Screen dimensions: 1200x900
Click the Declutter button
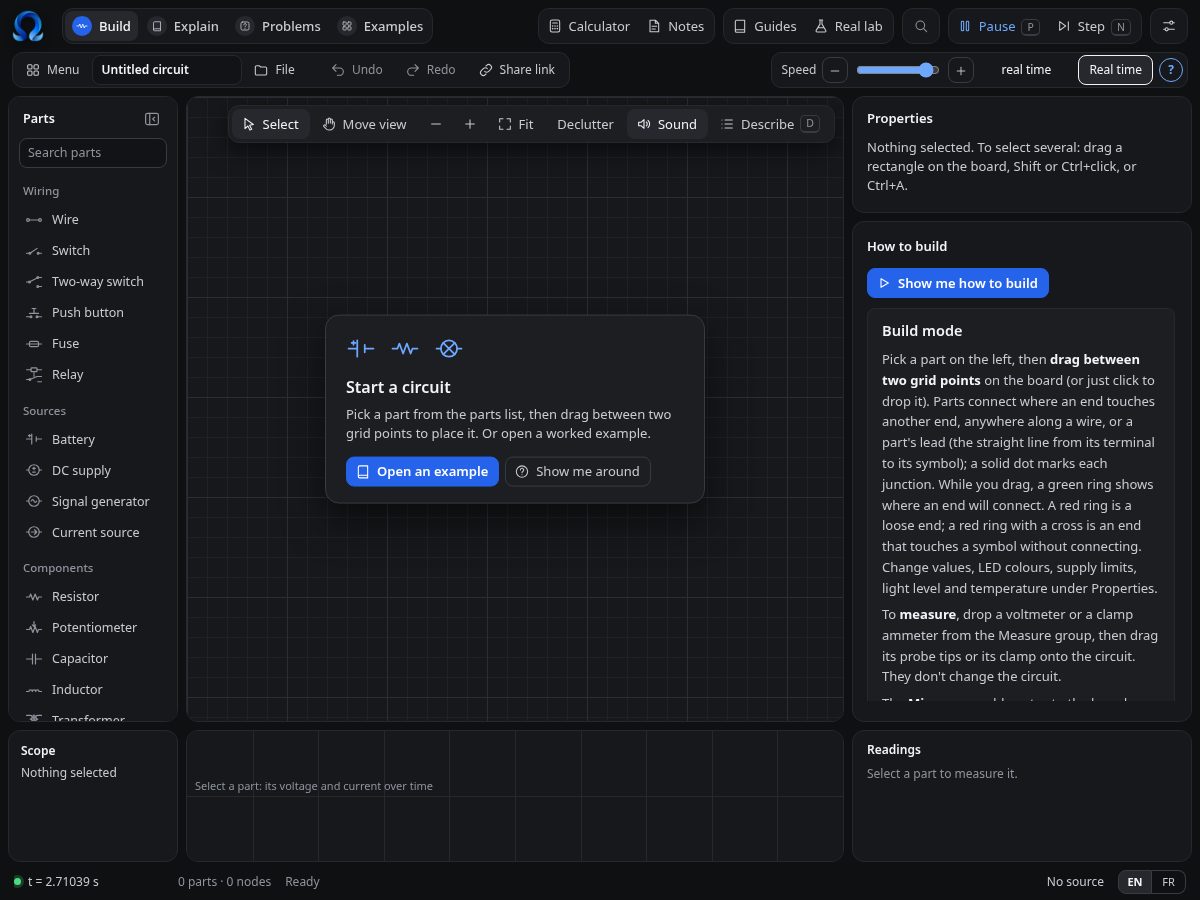pos(585,124)
